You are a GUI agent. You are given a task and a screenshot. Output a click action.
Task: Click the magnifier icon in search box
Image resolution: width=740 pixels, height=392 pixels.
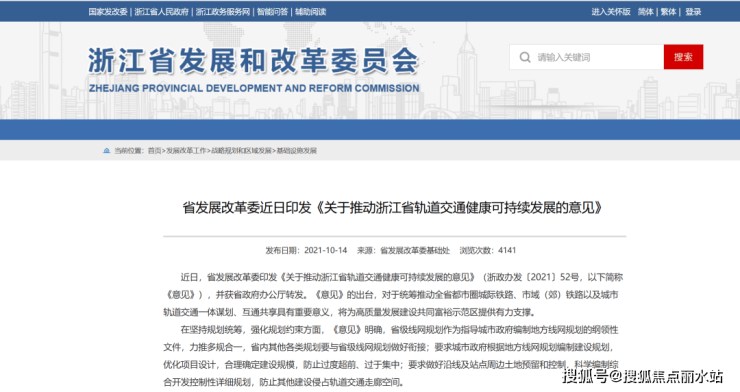[x=525, y=58]
